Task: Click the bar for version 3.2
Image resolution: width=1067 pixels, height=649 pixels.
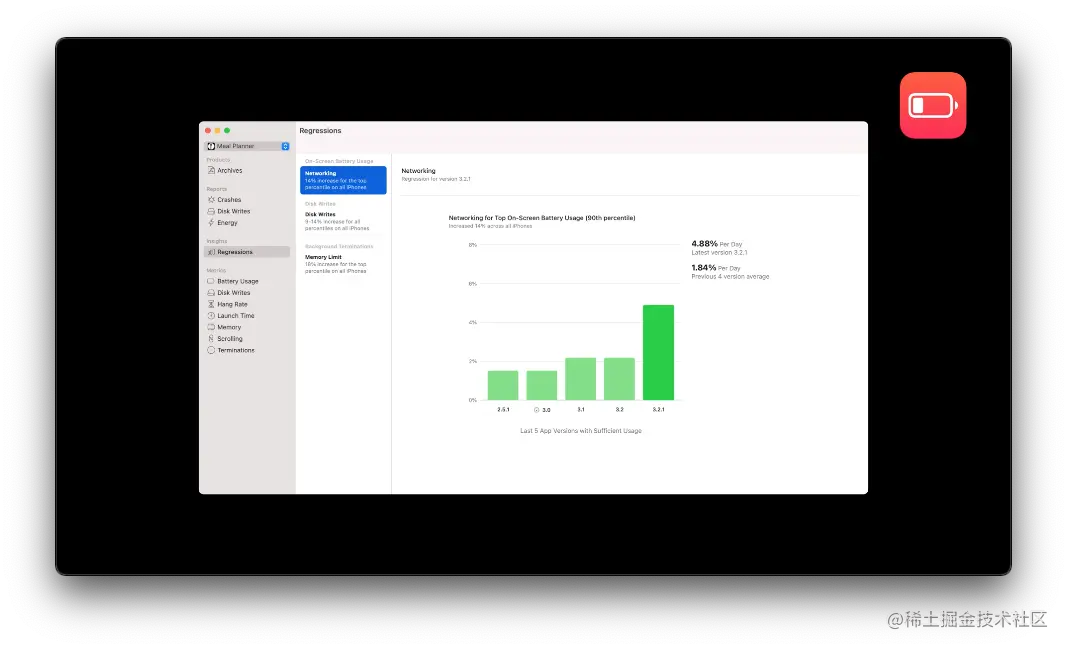Action: 619,379
